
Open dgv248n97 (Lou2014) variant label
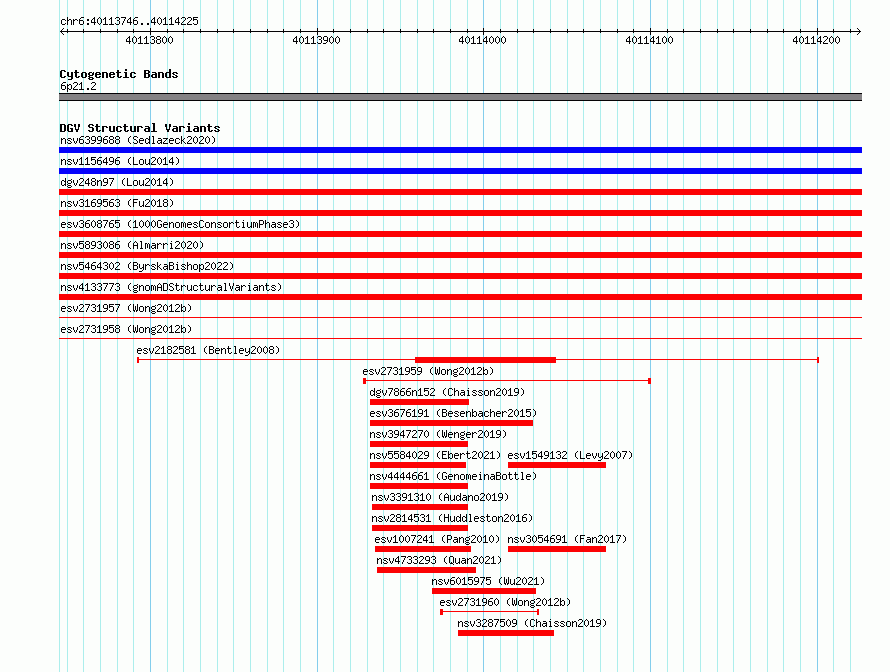click(117, 182)
